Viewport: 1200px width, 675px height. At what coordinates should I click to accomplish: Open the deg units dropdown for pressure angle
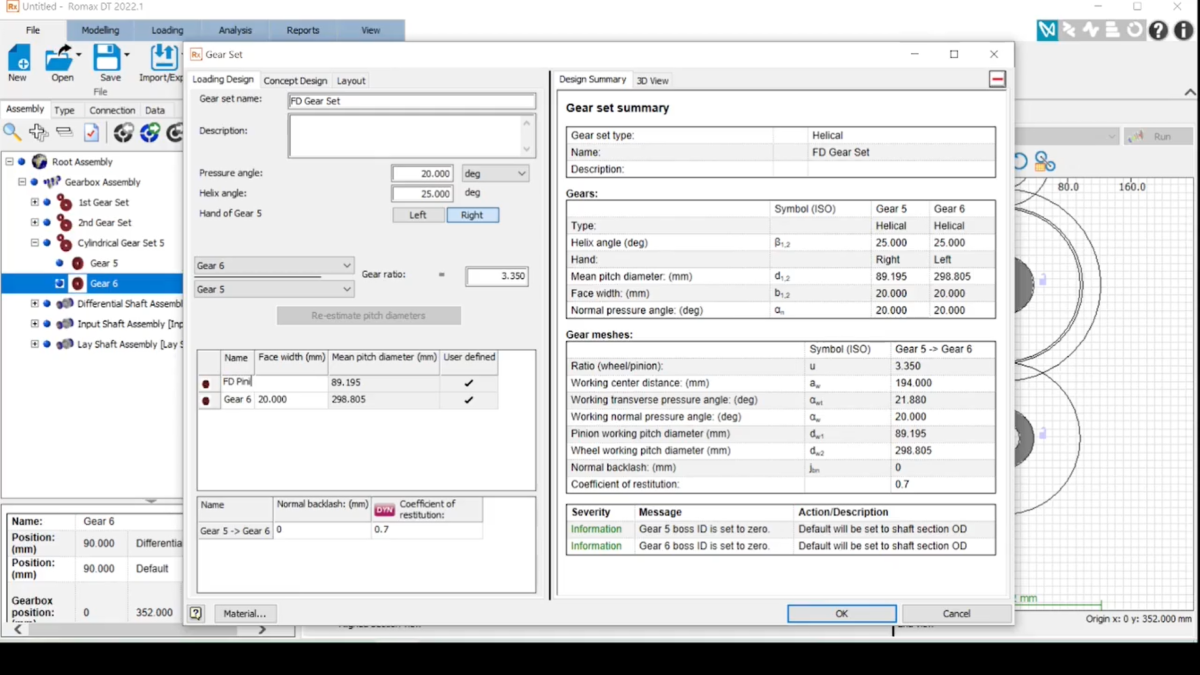[495, 174]
